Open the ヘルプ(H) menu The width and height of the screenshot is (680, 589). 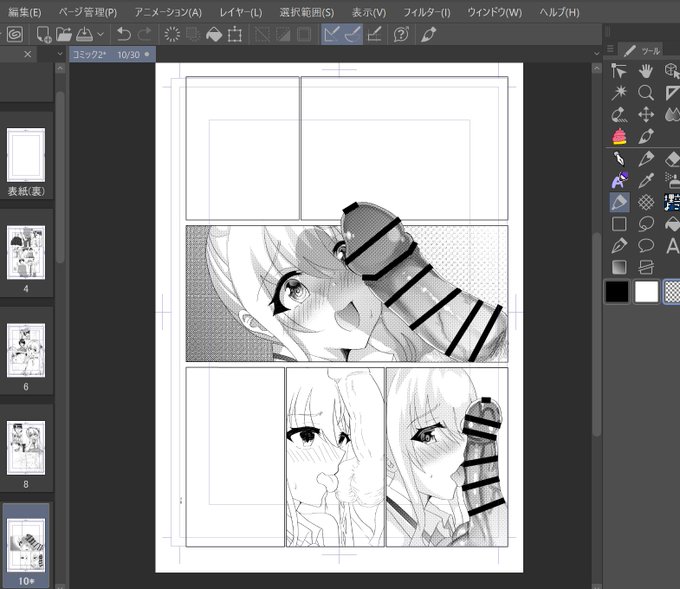559,13
